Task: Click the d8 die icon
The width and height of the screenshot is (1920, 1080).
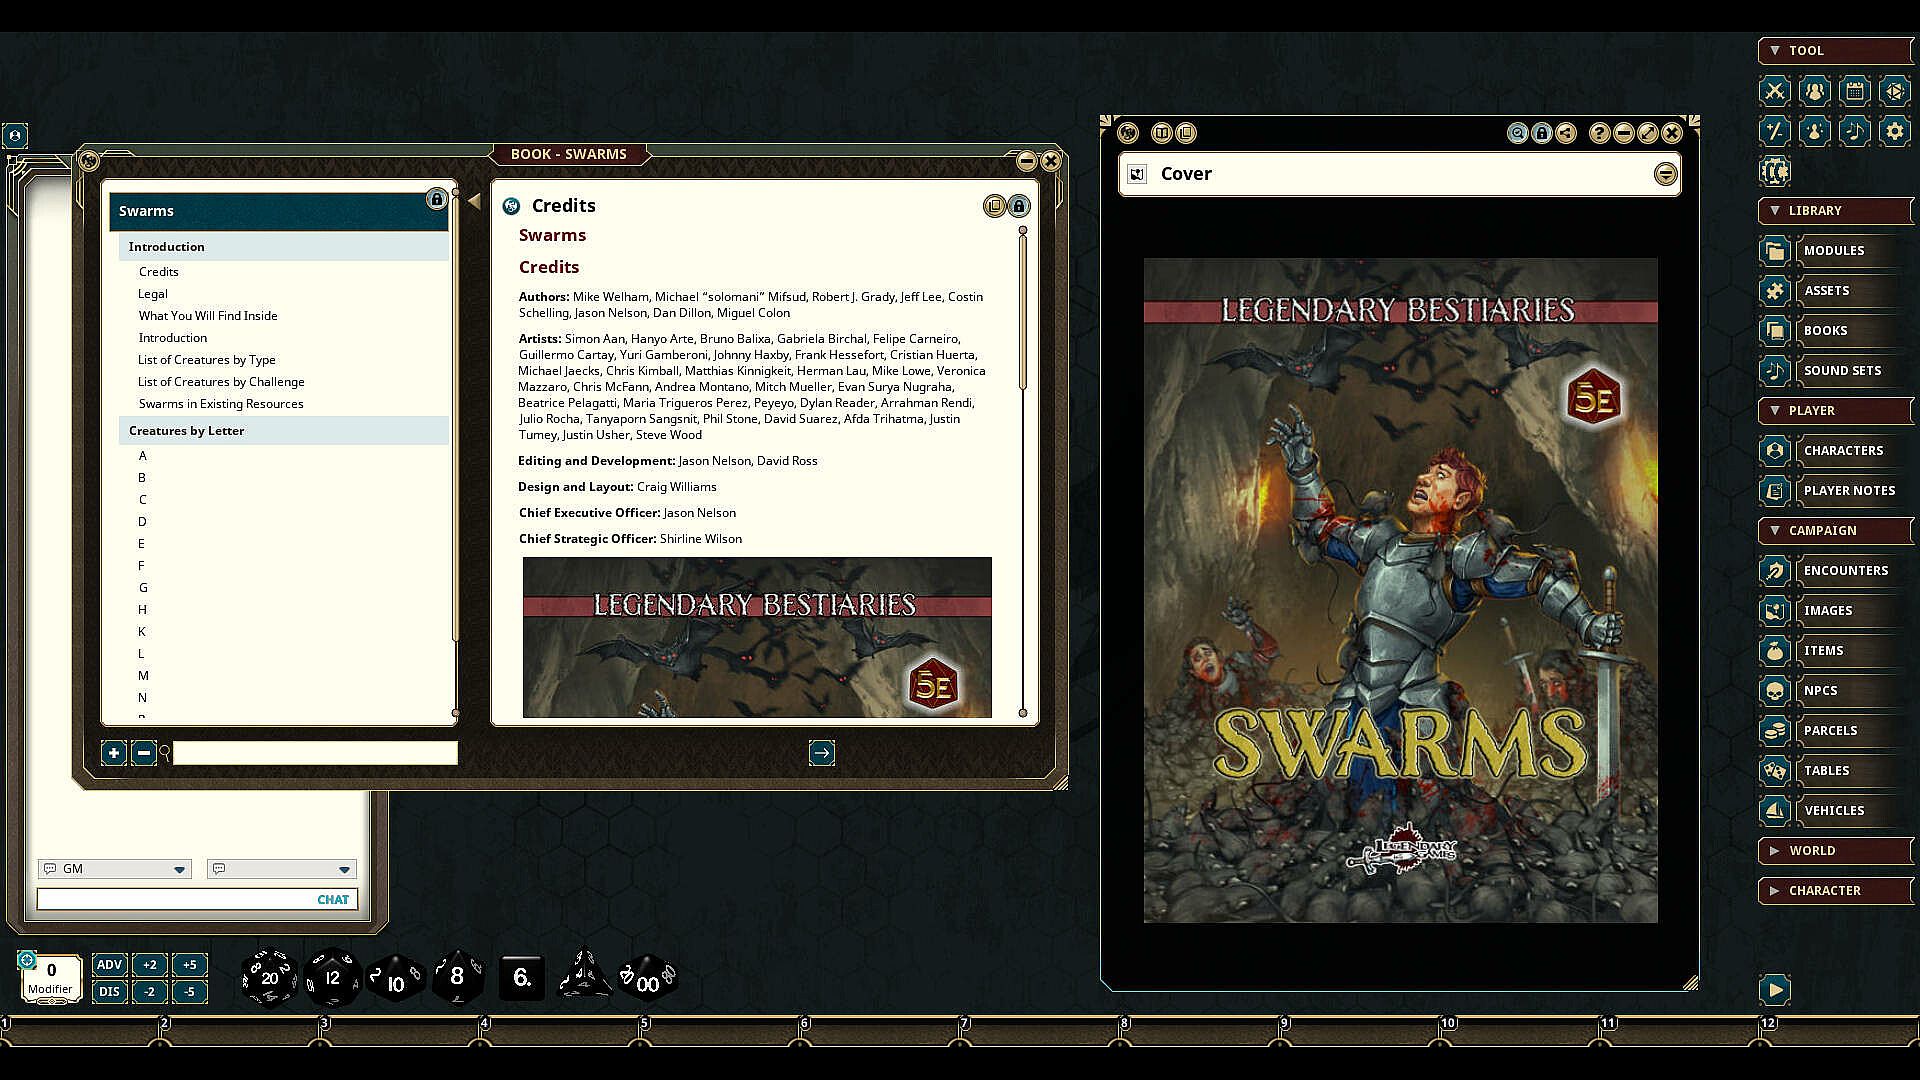Action: (457, 977)
